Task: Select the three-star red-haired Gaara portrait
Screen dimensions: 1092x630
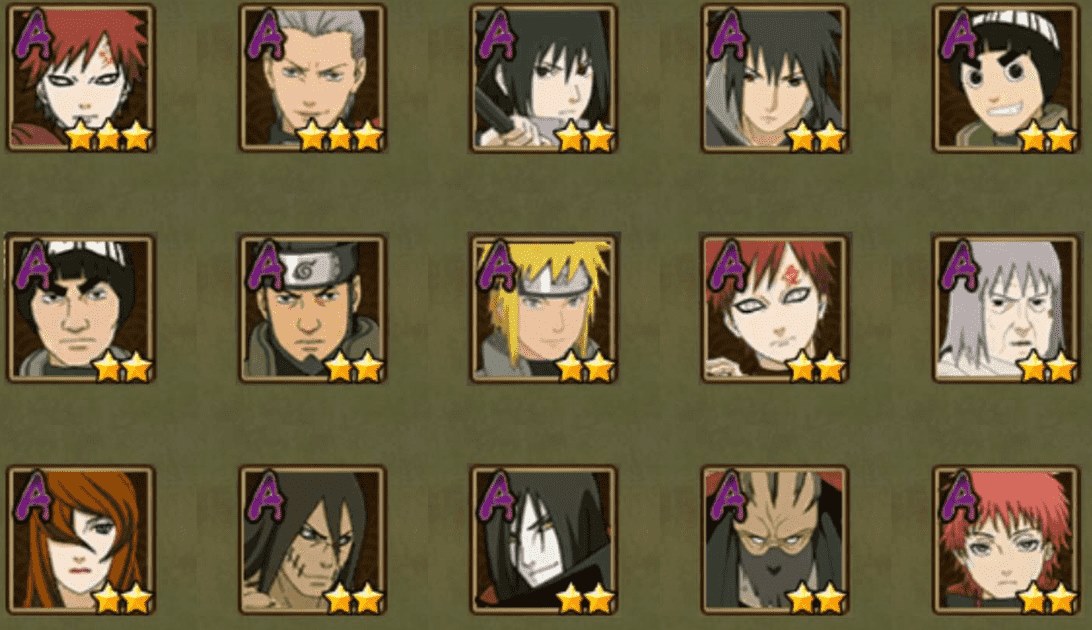Action: click(x=81, y=77)
